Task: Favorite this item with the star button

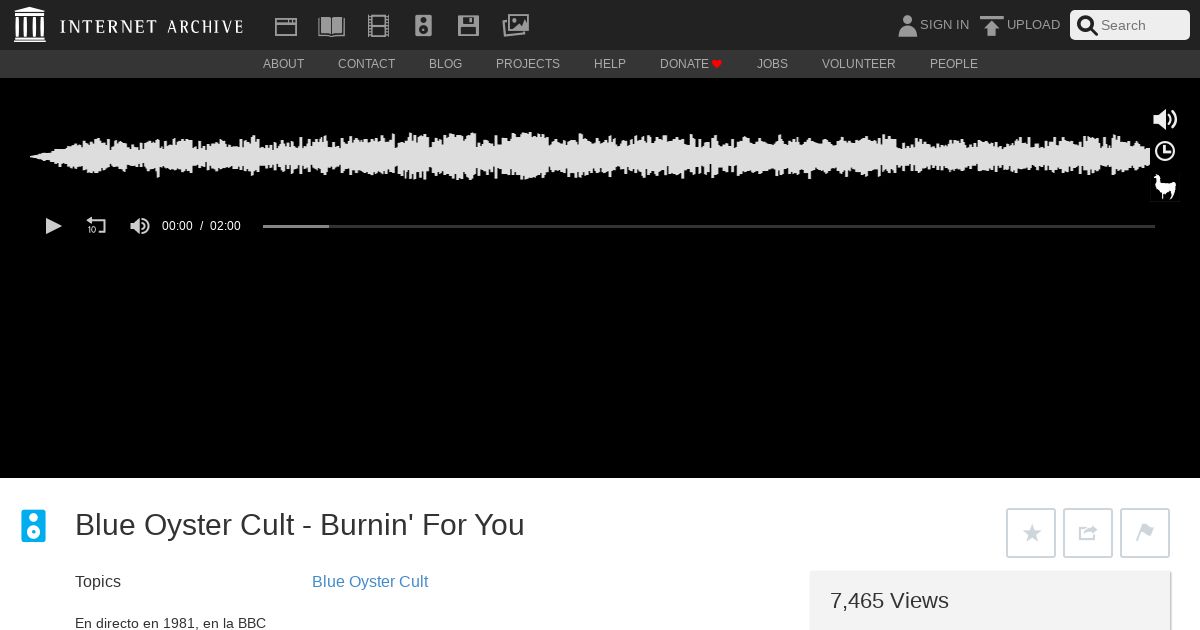Action: click(x=1031, y=533)
